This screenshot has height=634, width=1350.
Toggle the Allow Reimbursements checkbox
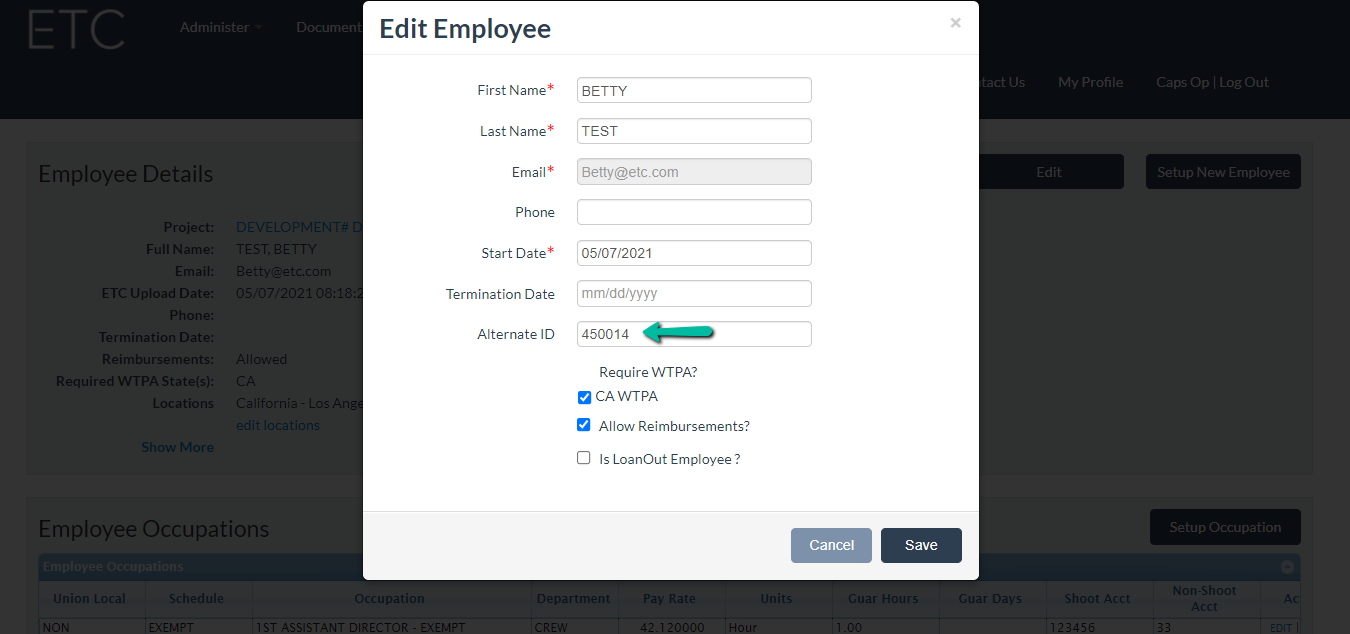(584, 425)
